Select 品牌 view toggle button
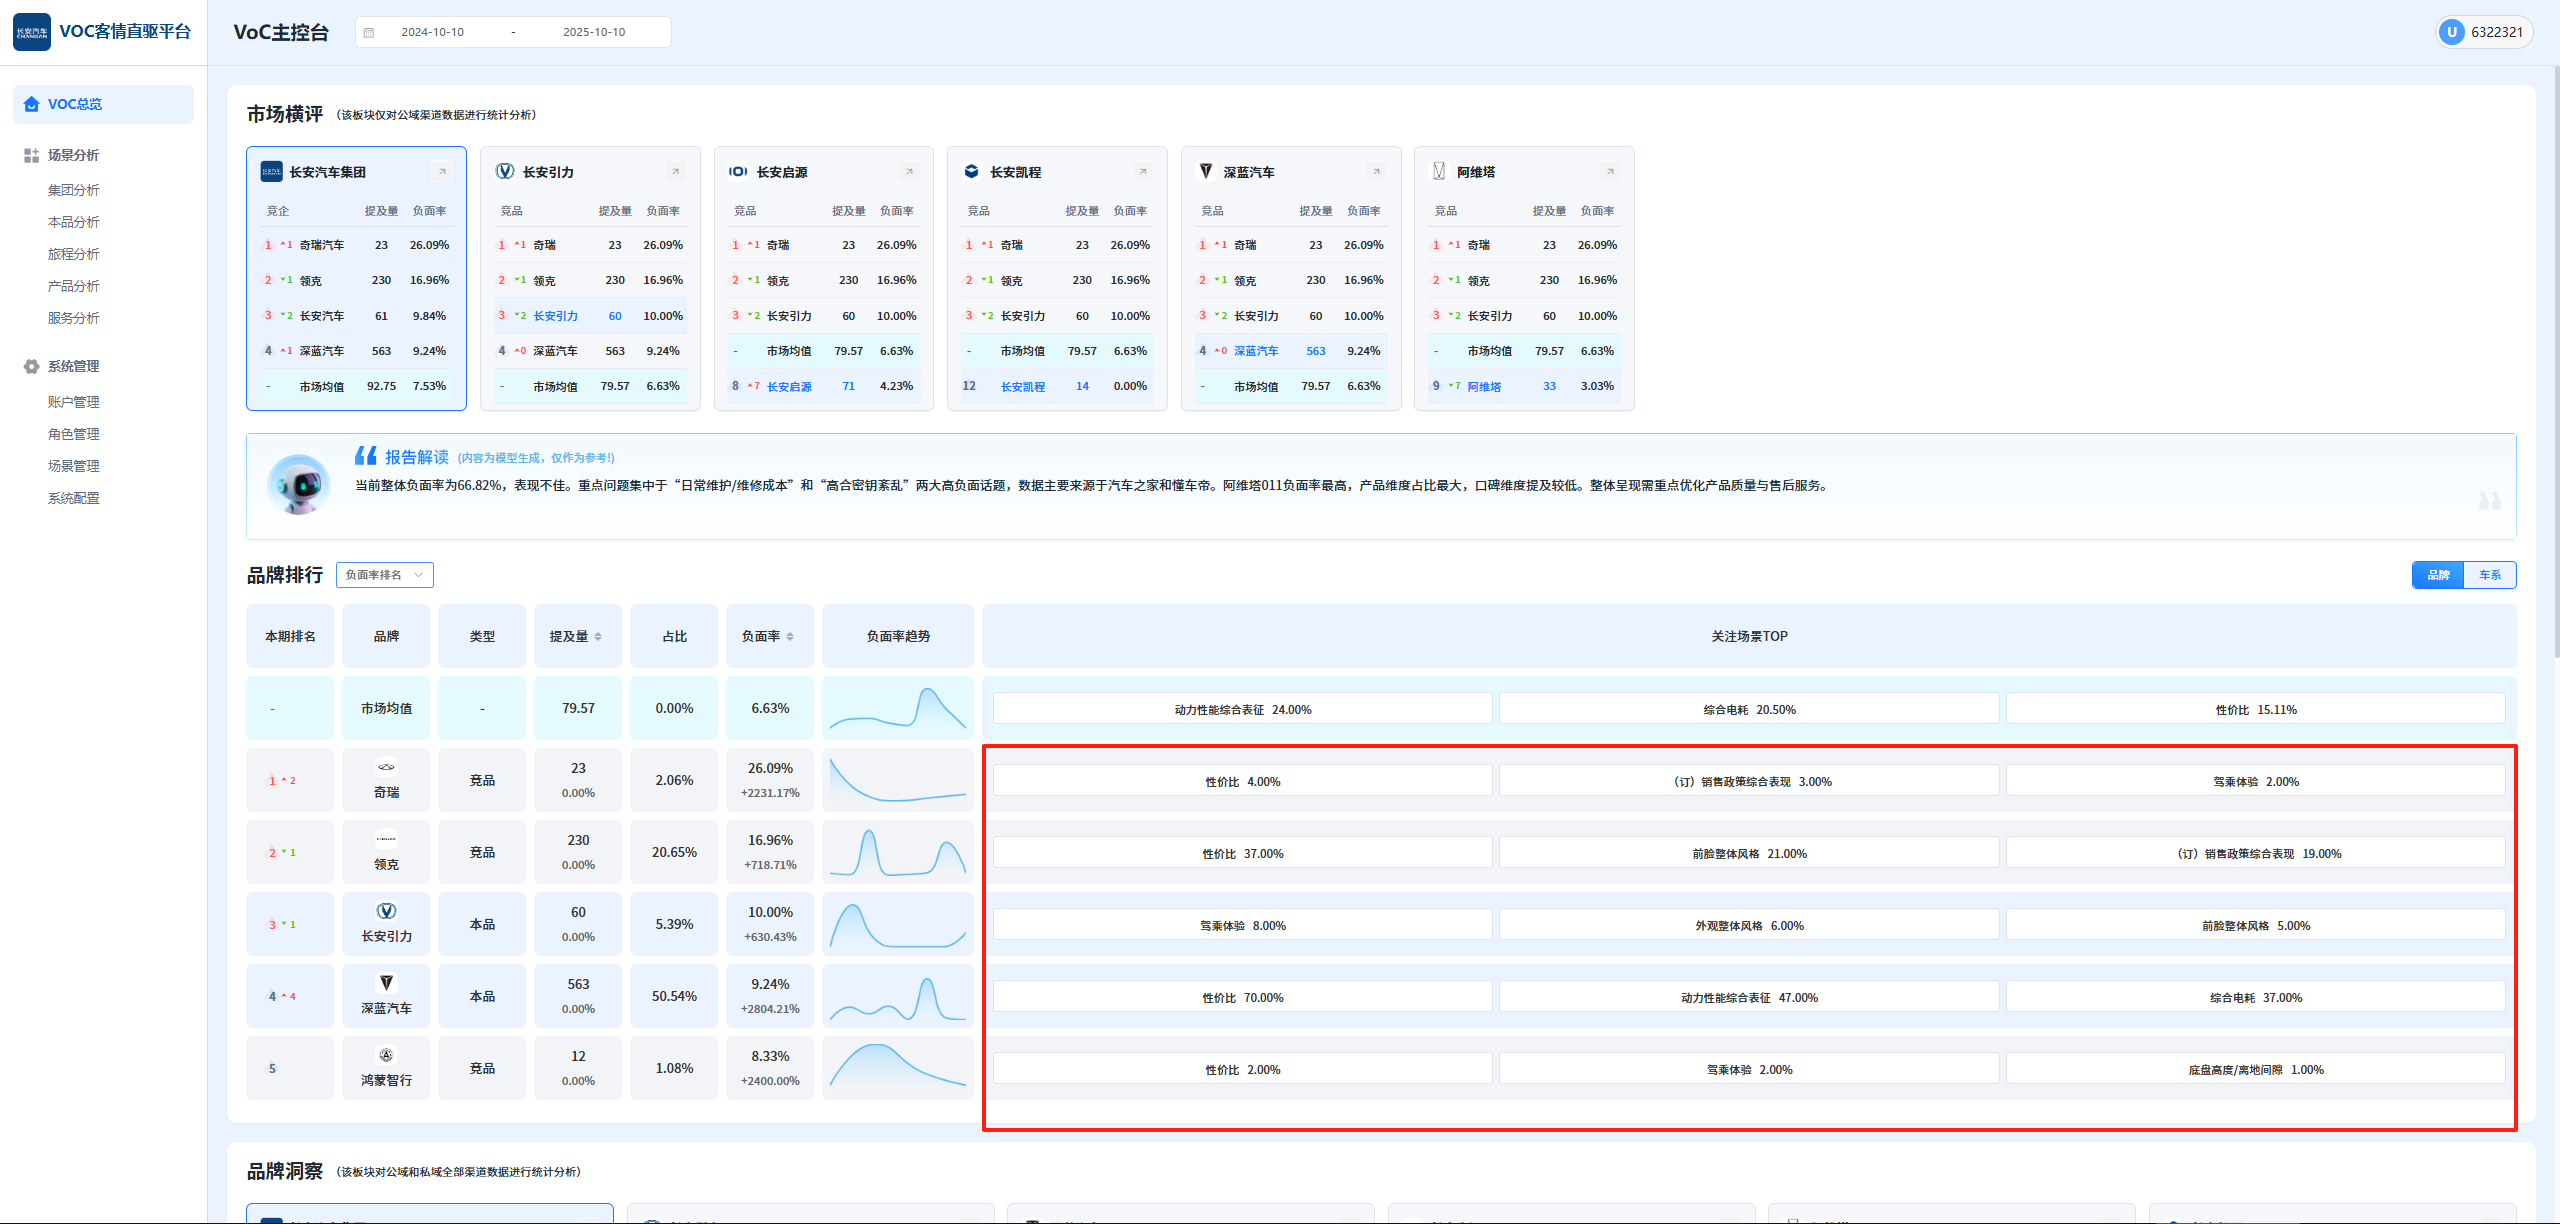 (x=2438, y=575)
